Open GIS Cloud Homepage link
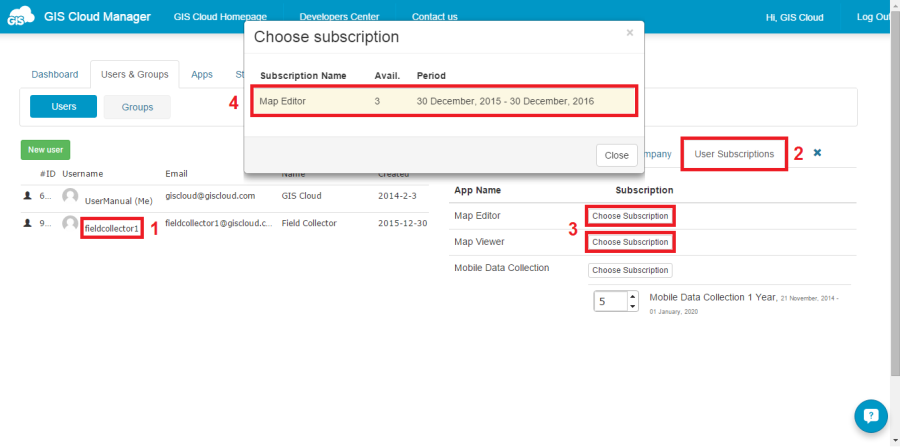 click(220, 17)
